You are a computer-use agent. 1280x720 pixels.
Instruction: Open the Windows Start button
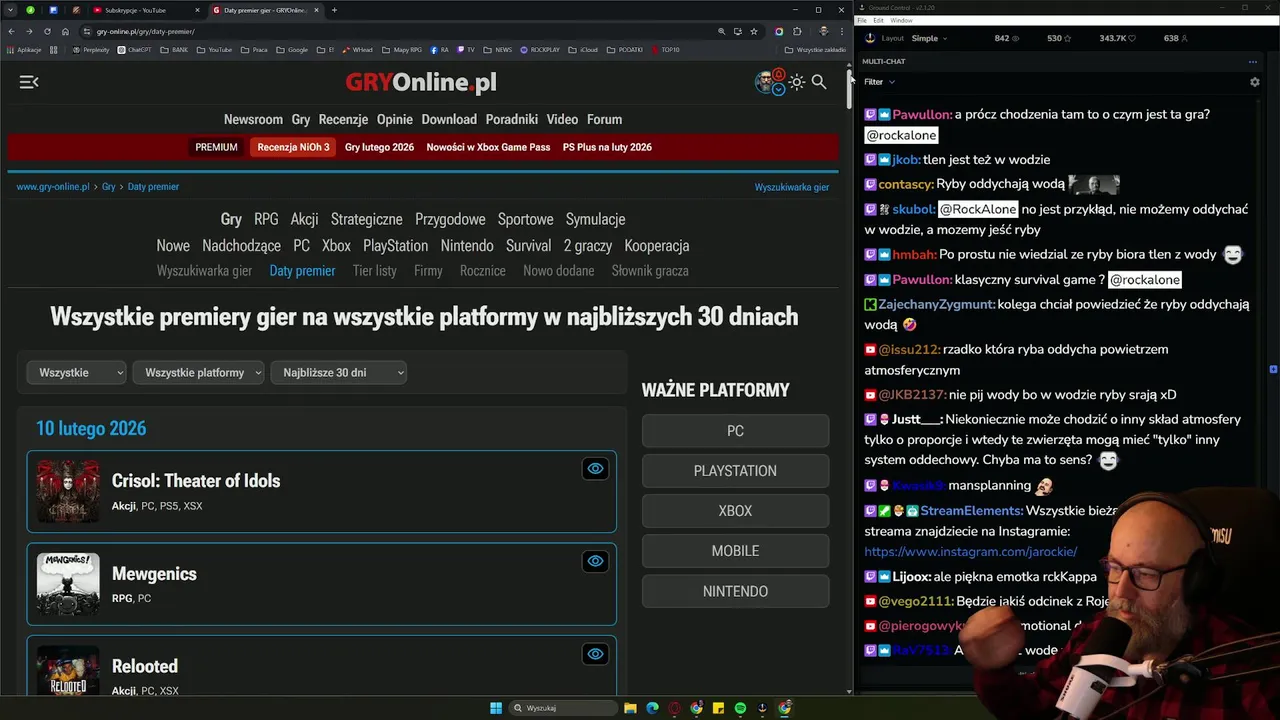pos(496,708)
